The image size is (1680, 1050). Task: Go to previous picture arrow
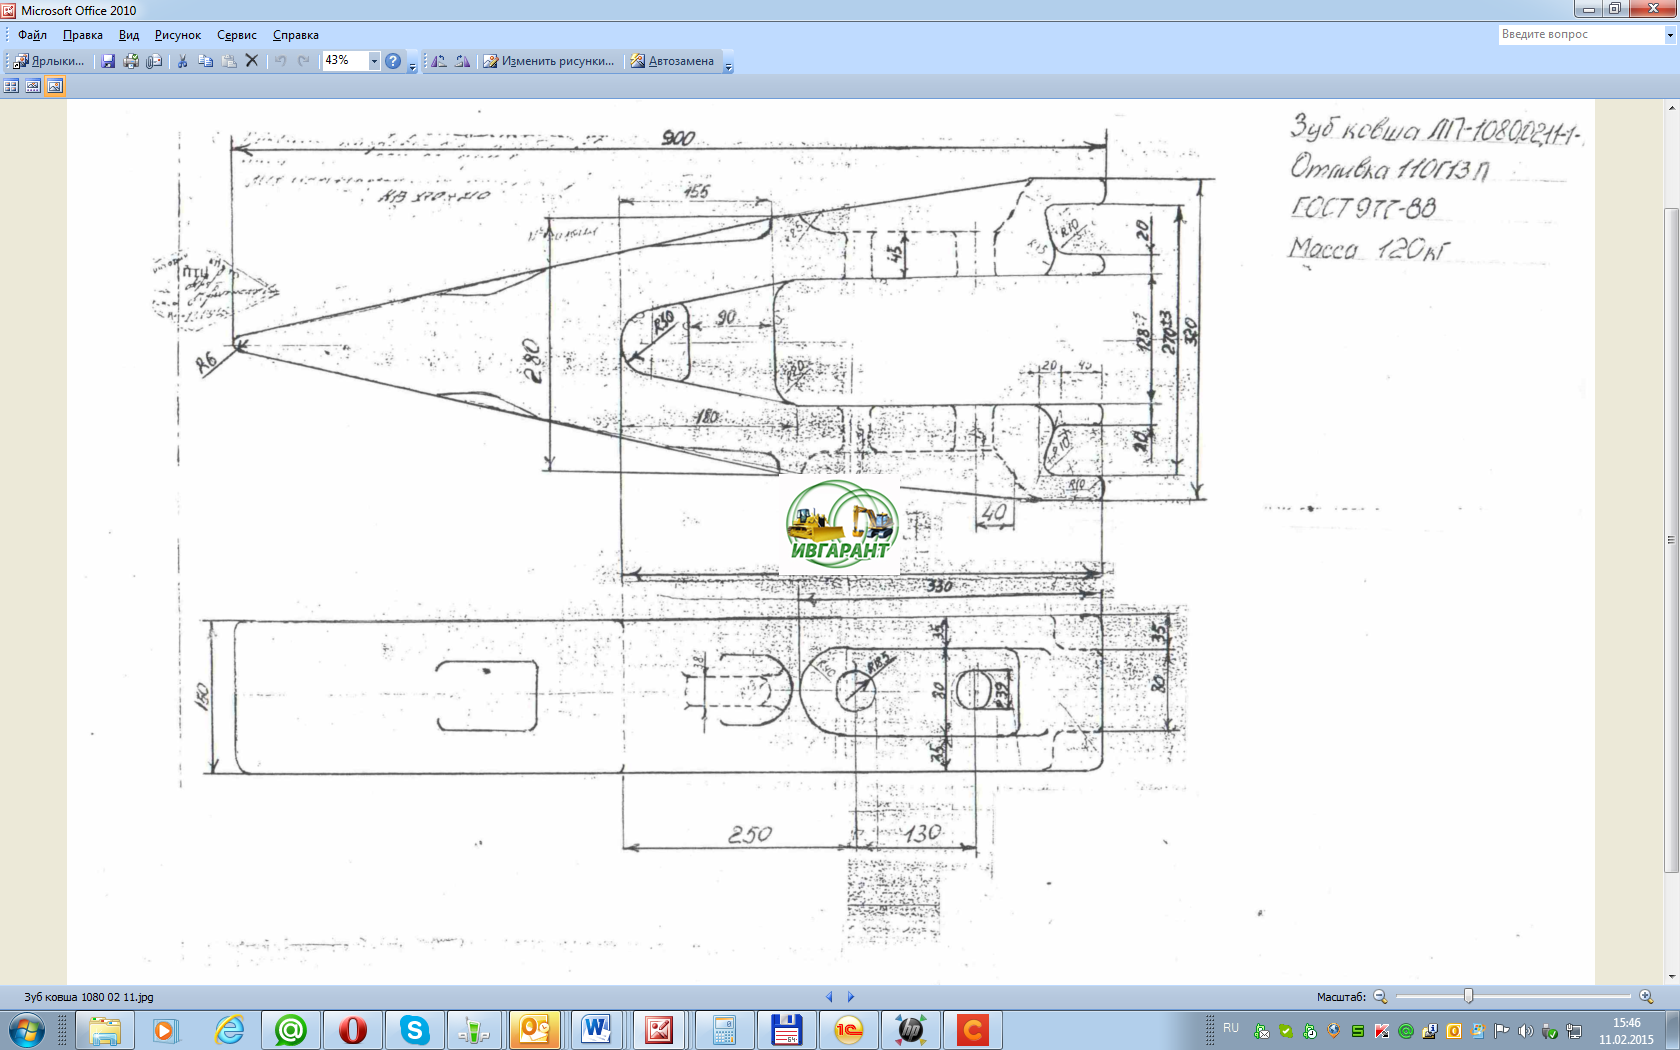coord(829,997)
